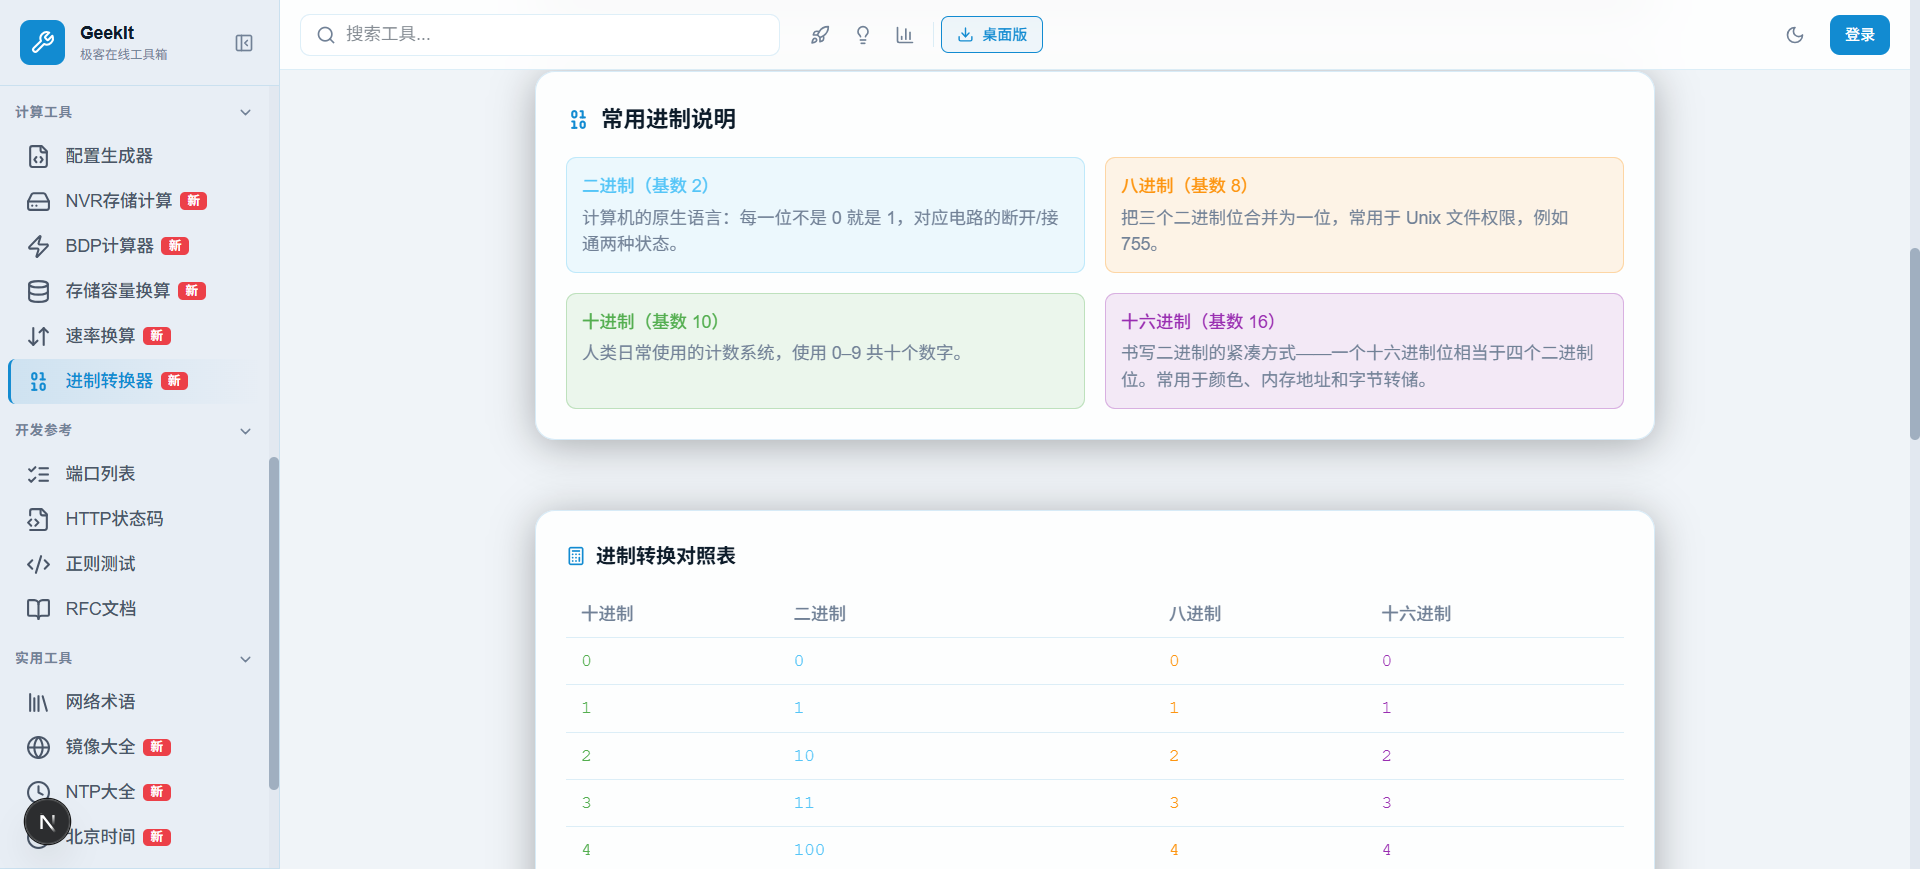This screenshot has width=1920, height=869.
Task: Click the 十进制（基数 10）info card
Action: [825, 351]
